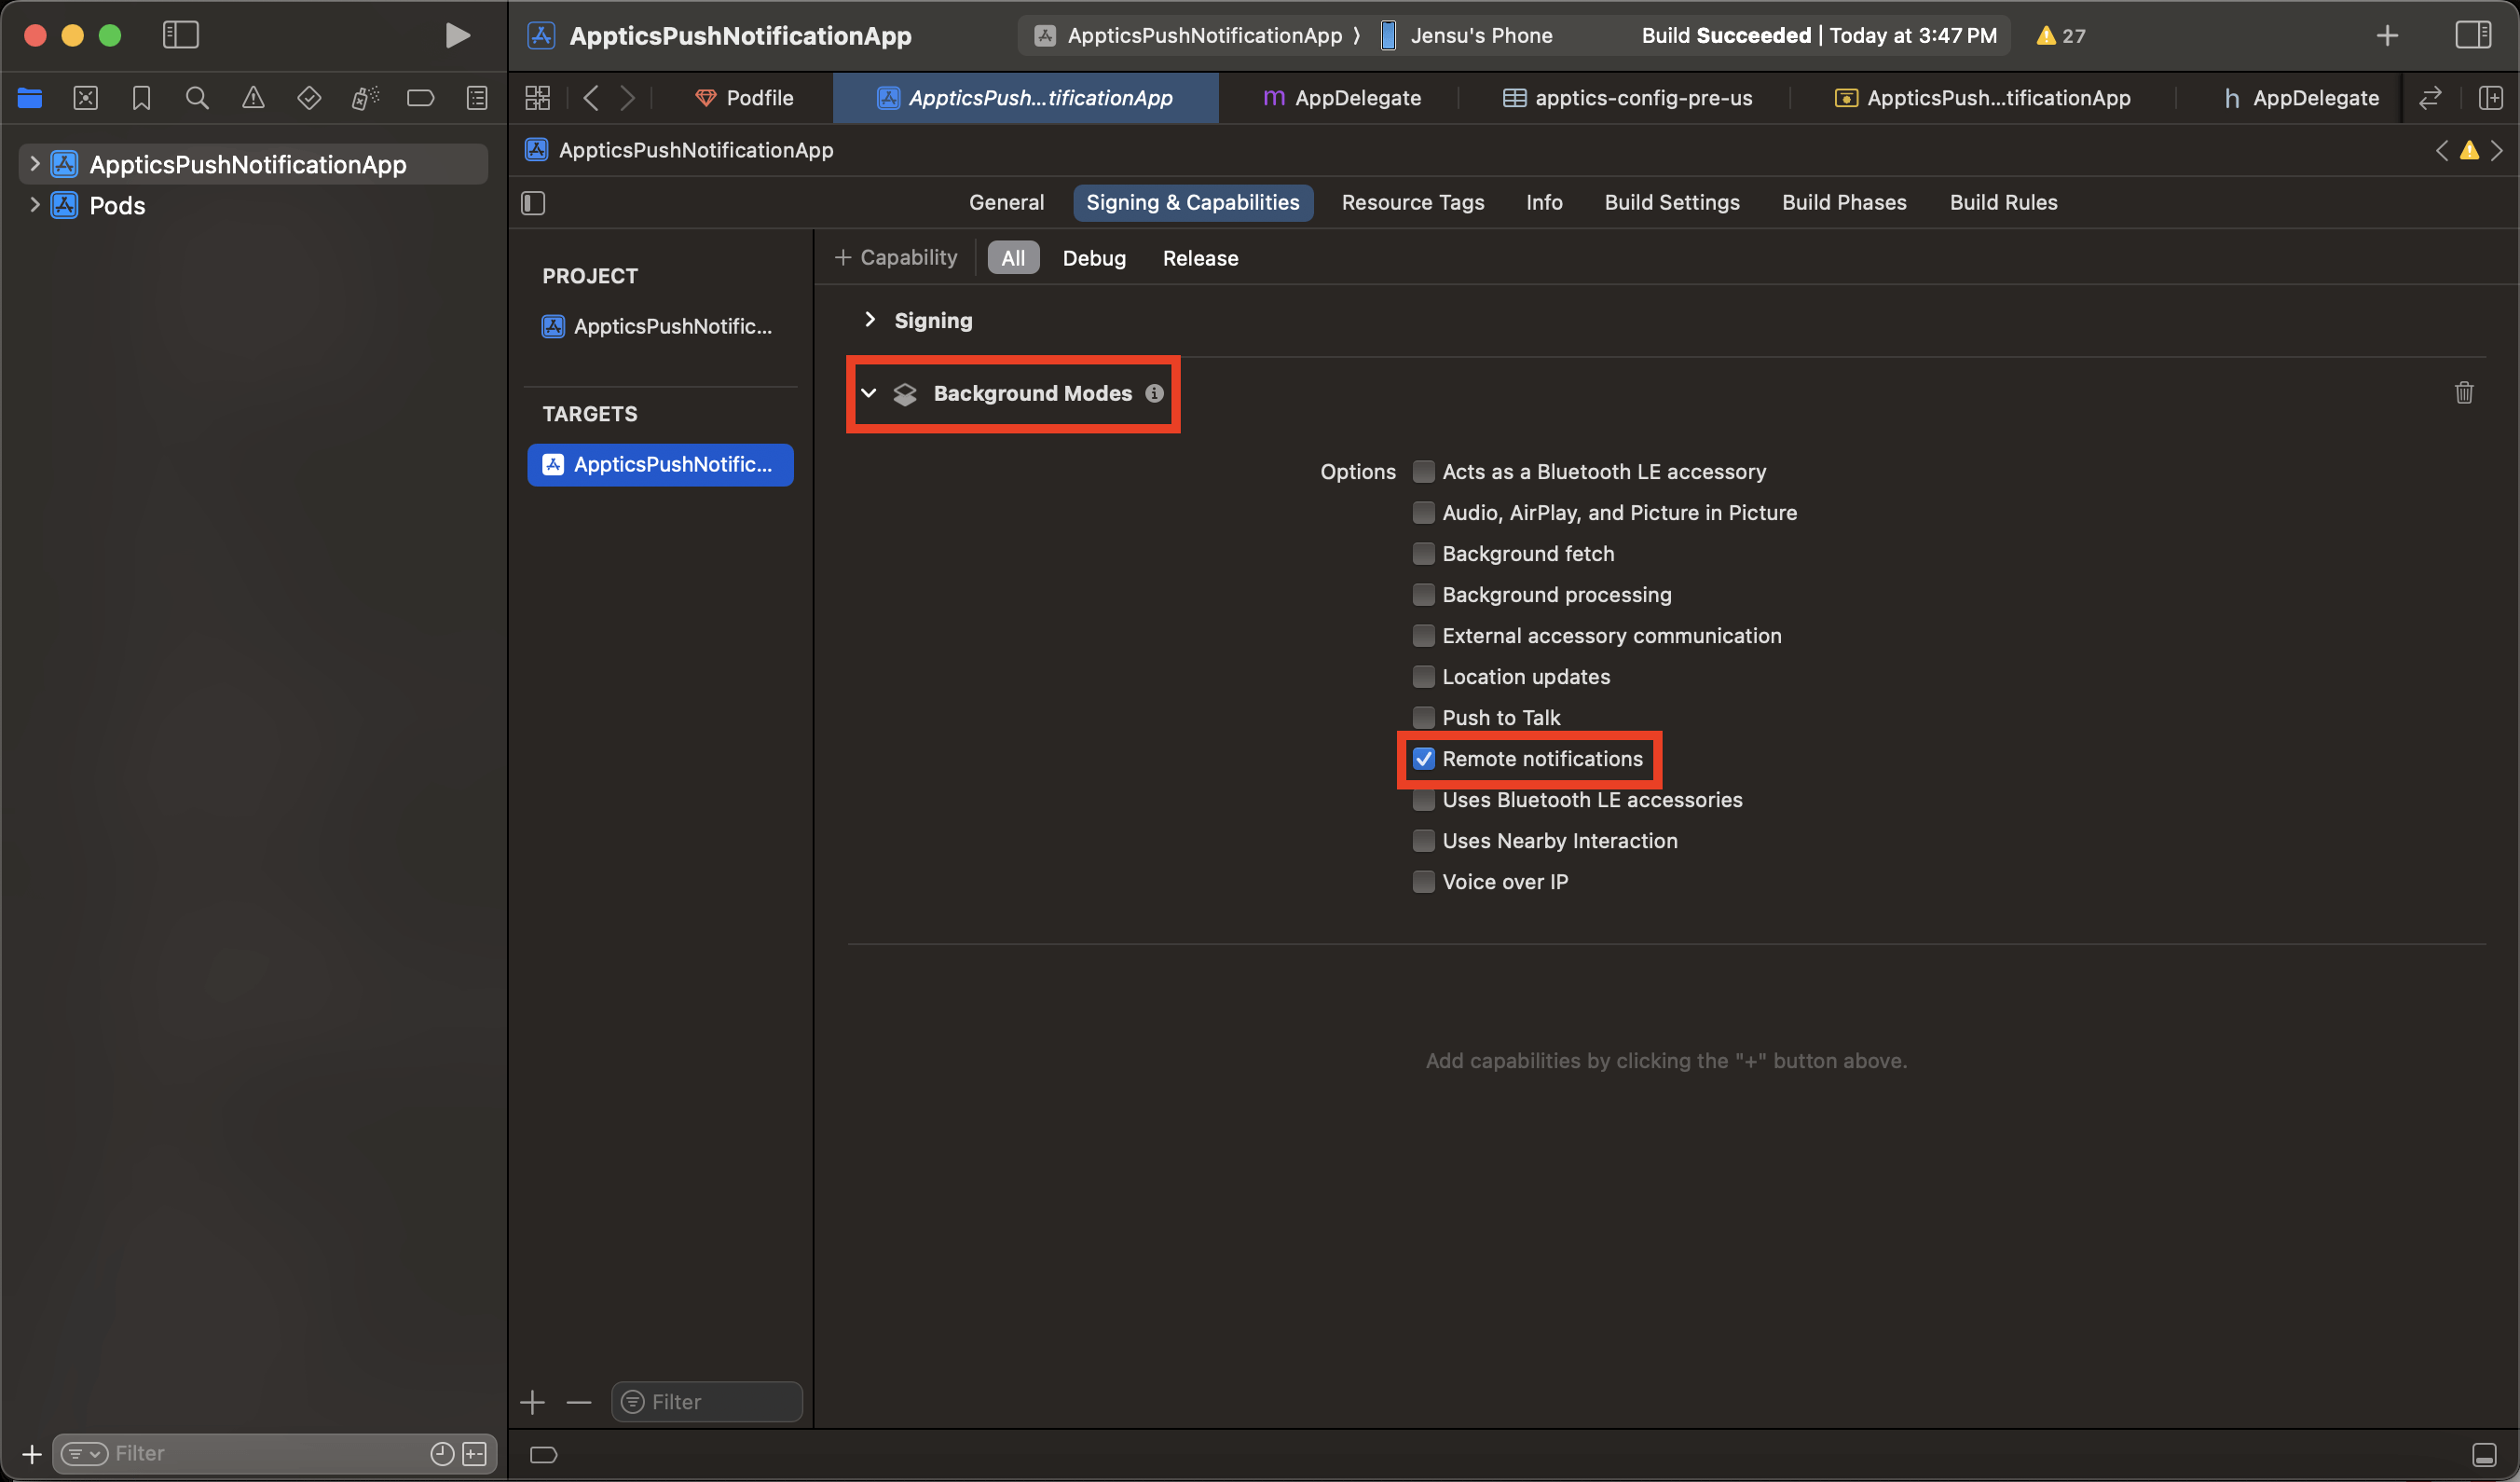Check the Voice over IP option
This screenshot has width=2520, height=1482.
point(1423,882)
